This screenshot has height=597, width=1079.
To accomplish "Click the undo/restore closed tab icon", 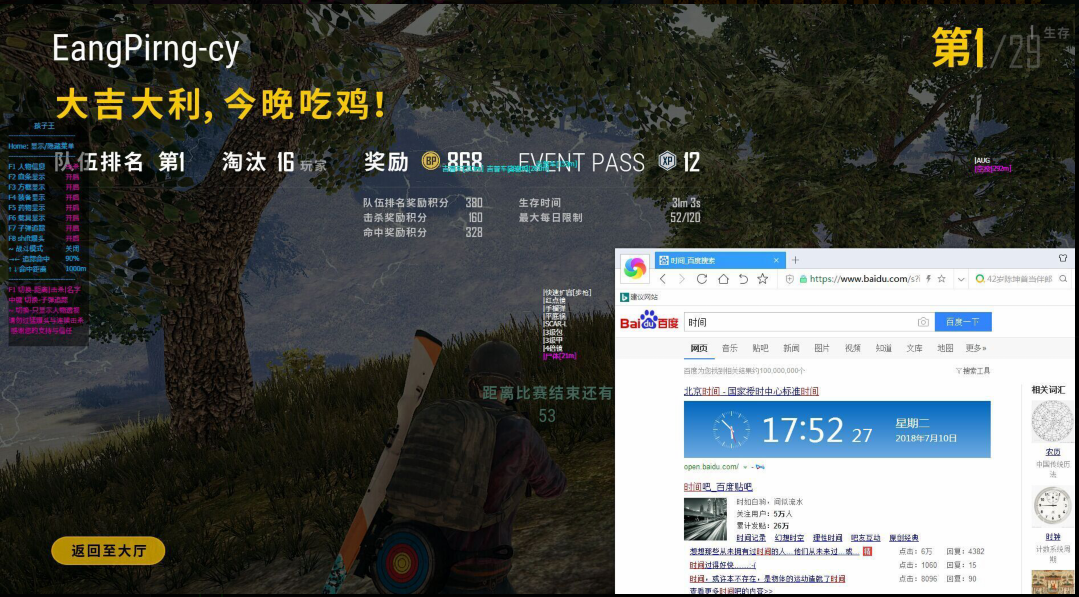I will pos(743,279).
